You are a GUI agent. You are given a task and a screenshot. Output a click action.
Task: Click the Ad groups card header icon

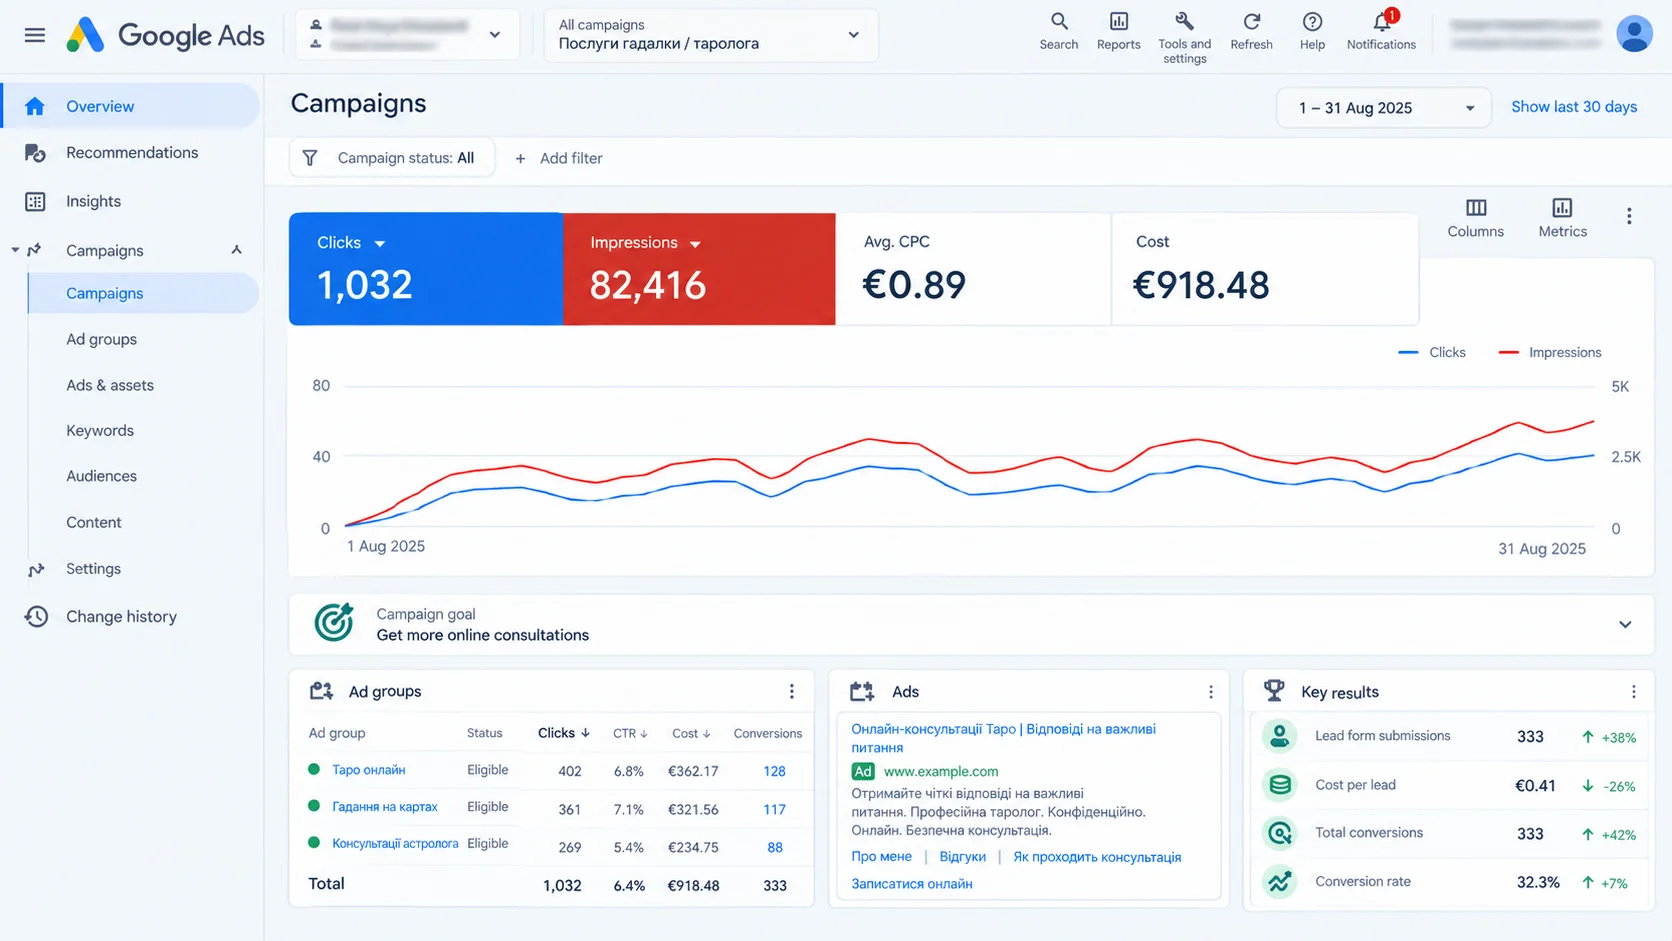[x=321, y=691]
